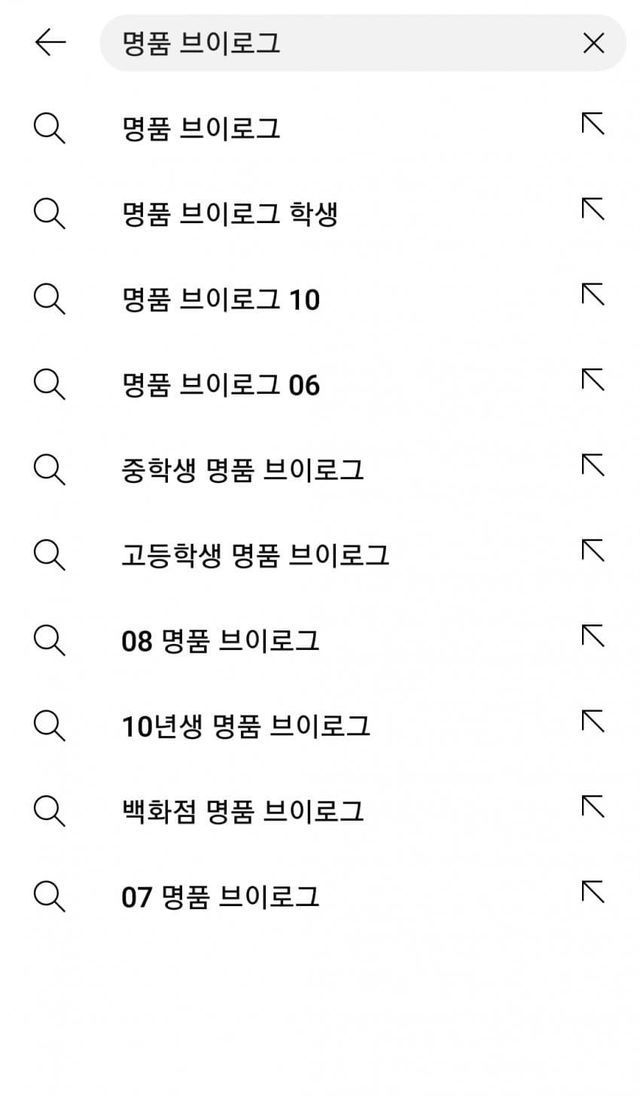640x1096 pixels.
Task: Choose suggestion '명품 브이로그 06'
Action: coord(220,385)
